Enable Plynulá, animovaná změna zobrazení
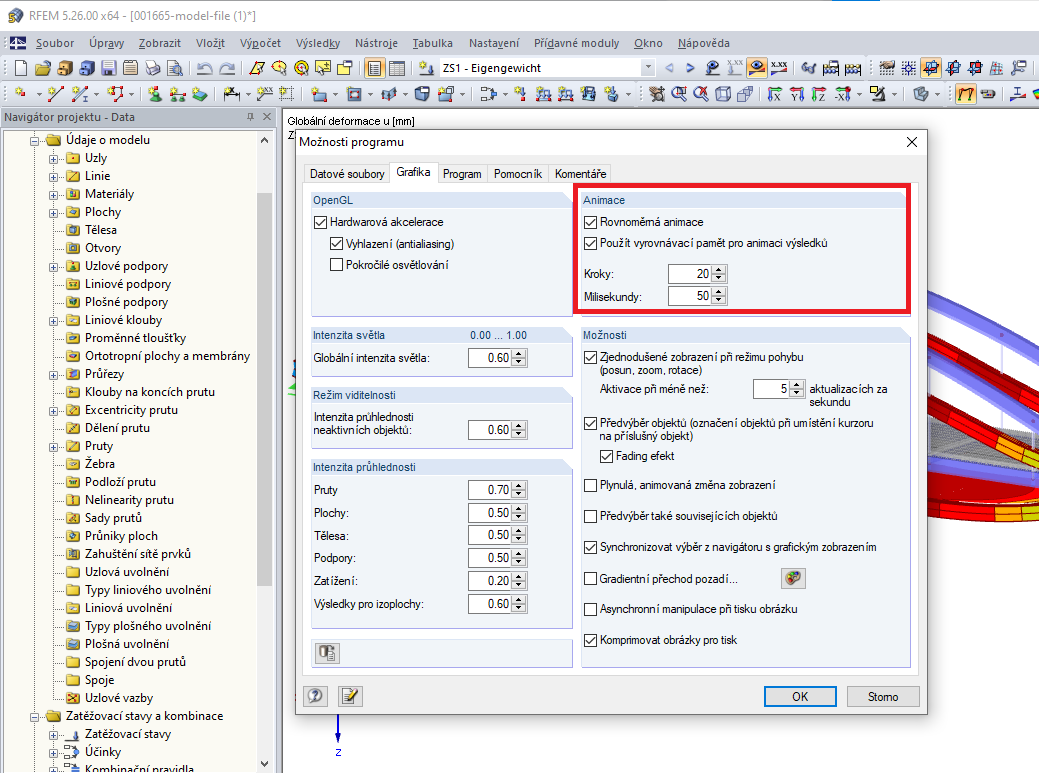The image size is (1039, 773). click(x=590, y=486)
